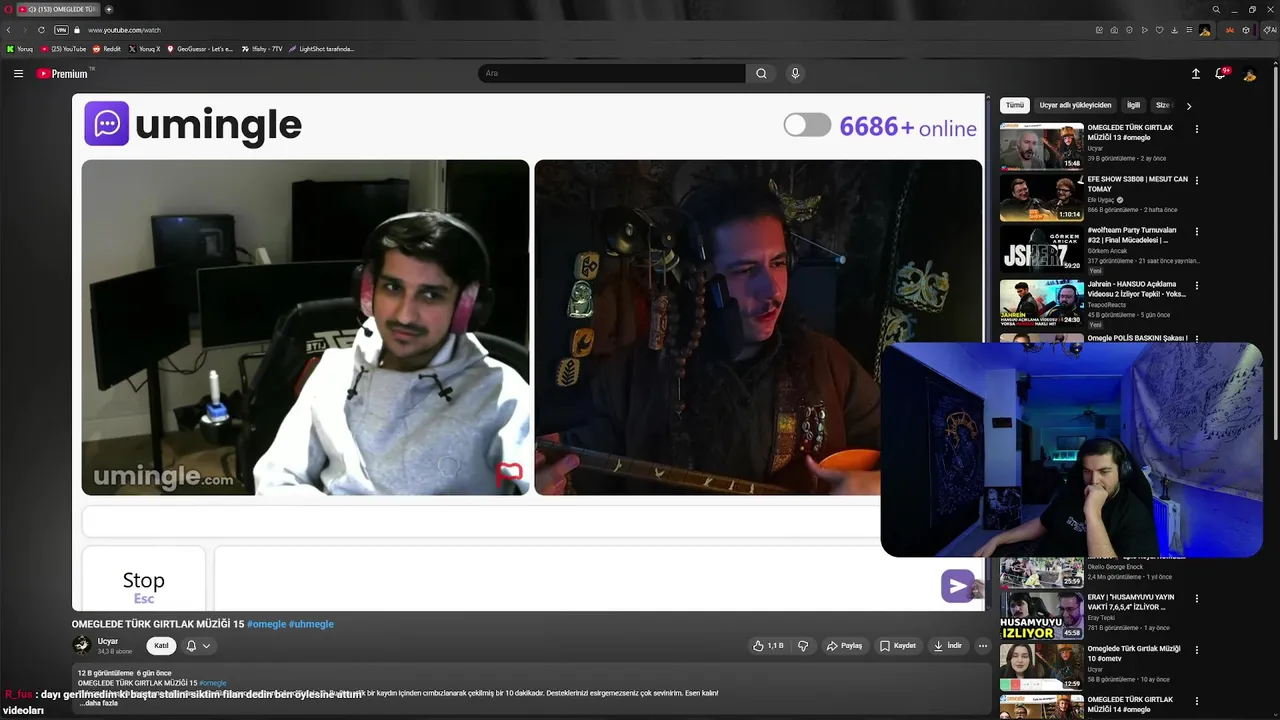Open a new browser tab
Image resolution: width=1280 pixels, height=720 pixels.
(x=109, y=9)
